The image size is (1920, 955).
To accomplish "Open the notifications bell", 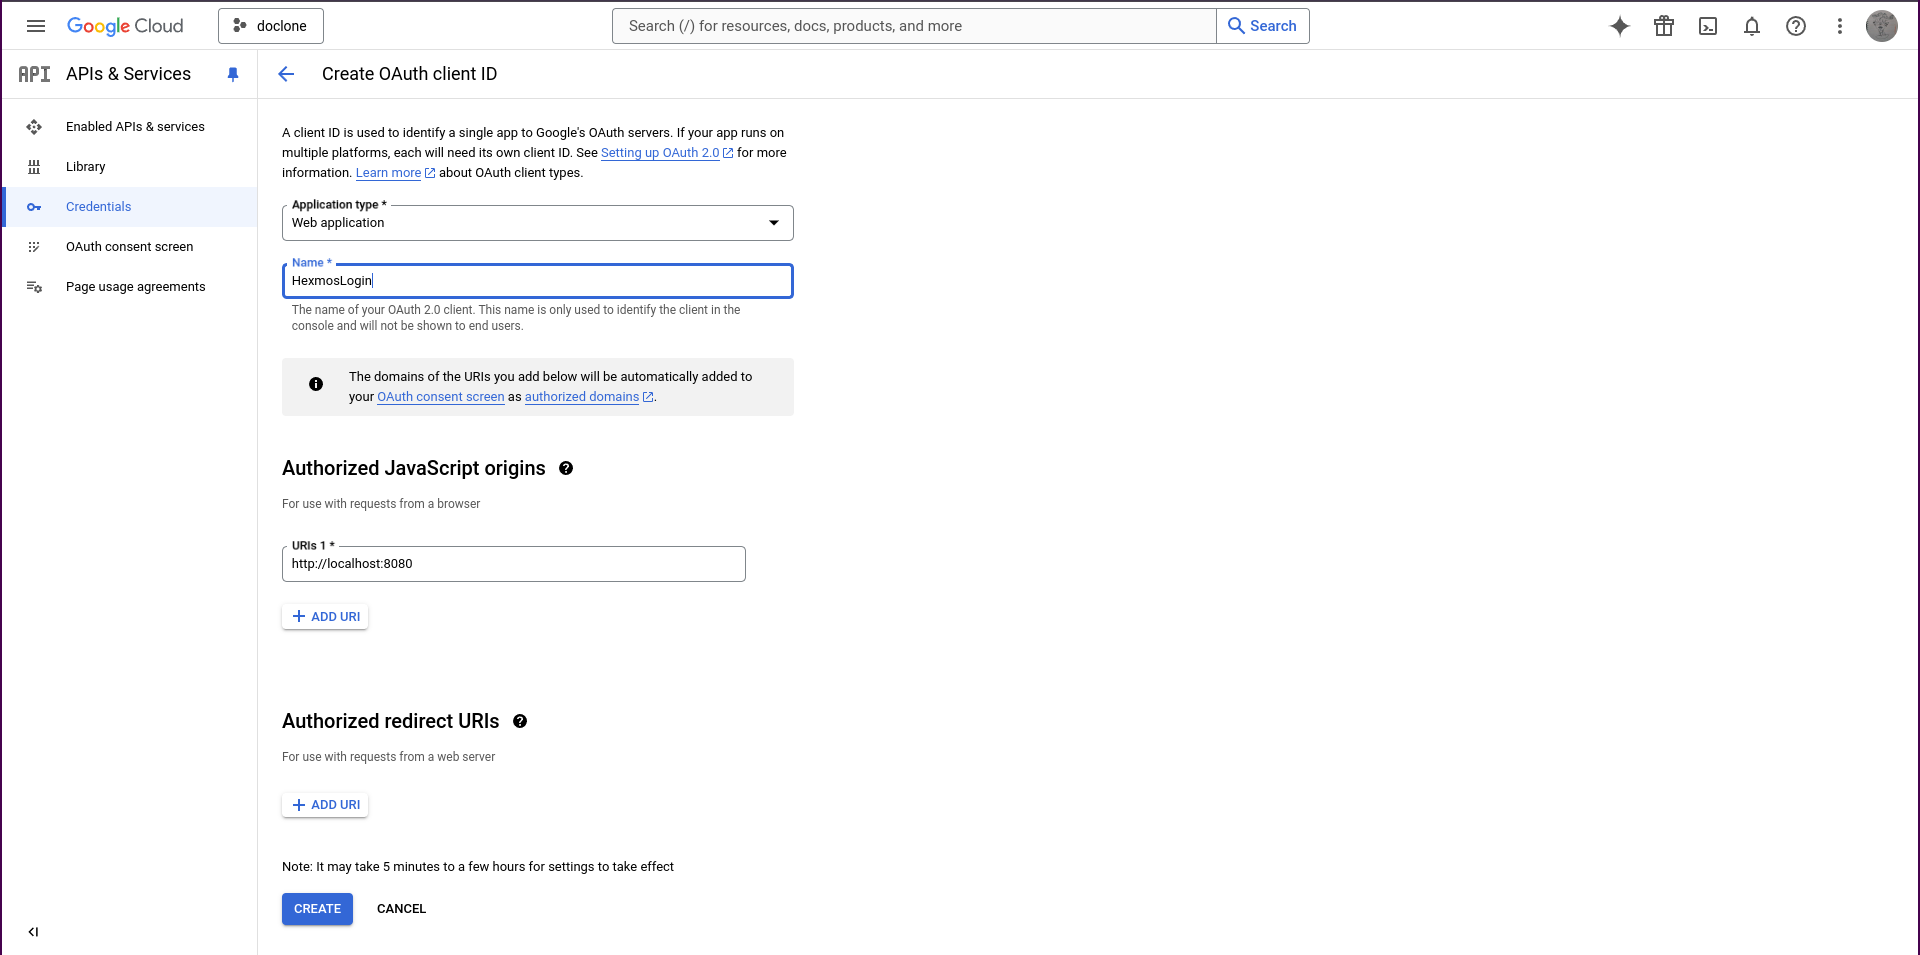I will [x=1752, y=26].
